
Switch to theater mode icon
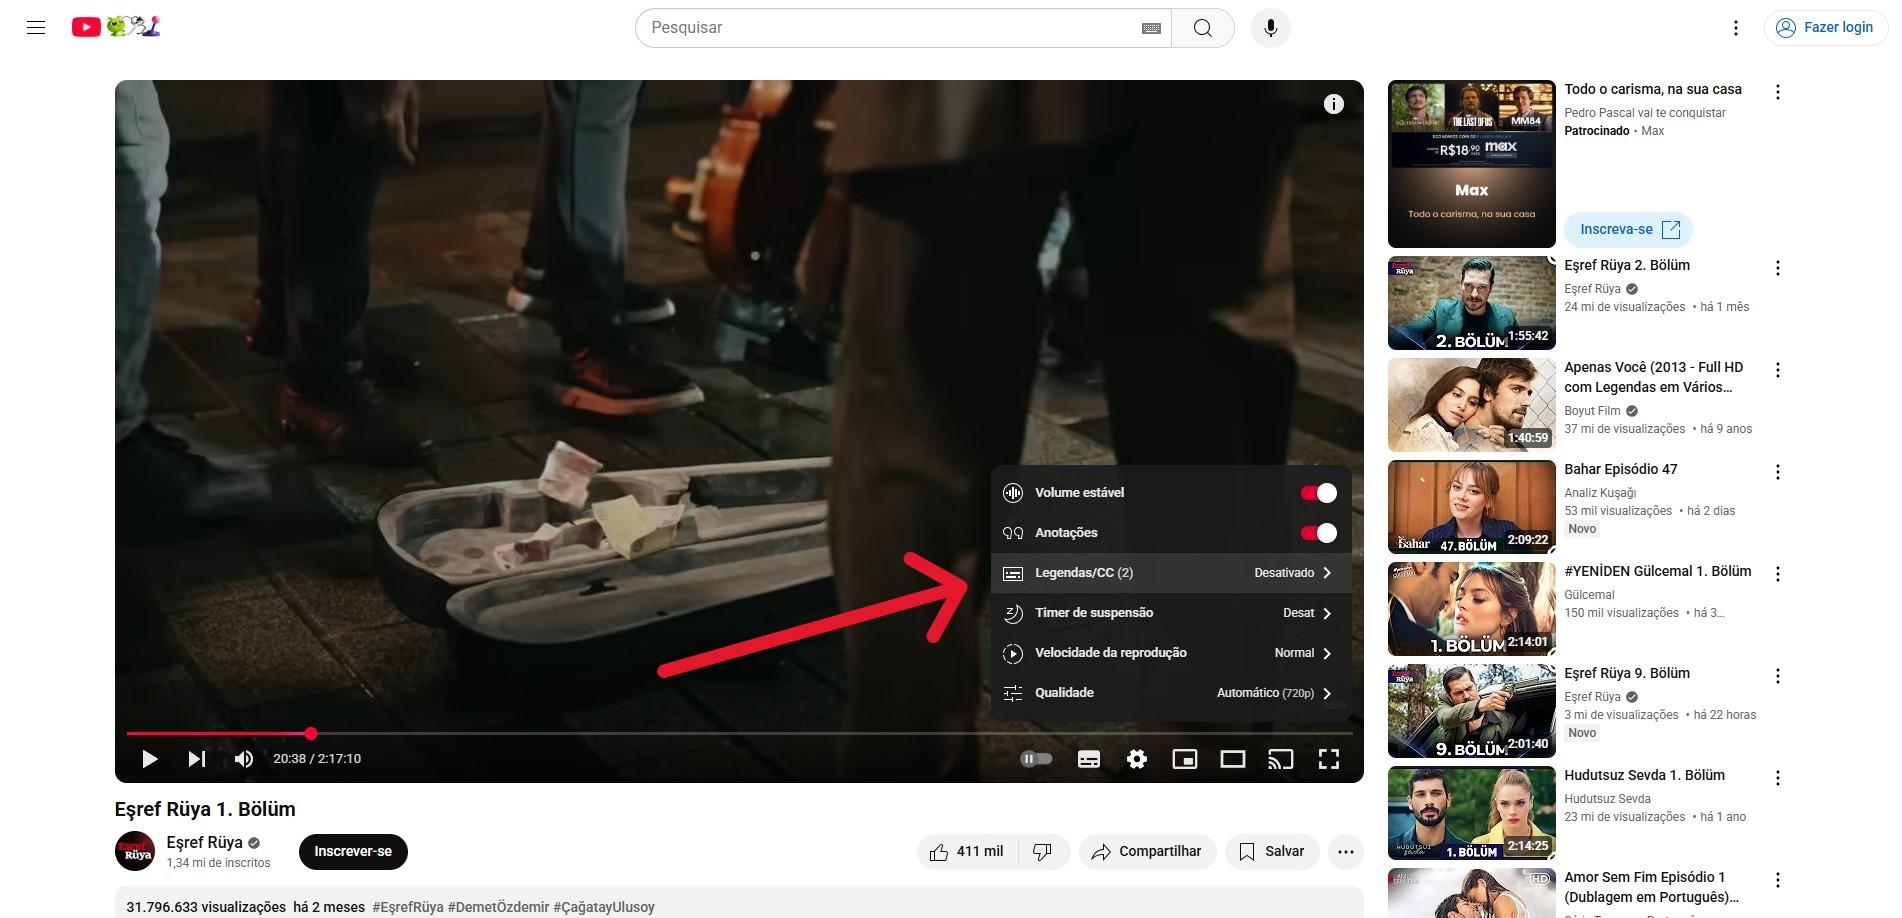coord(1233,759)
